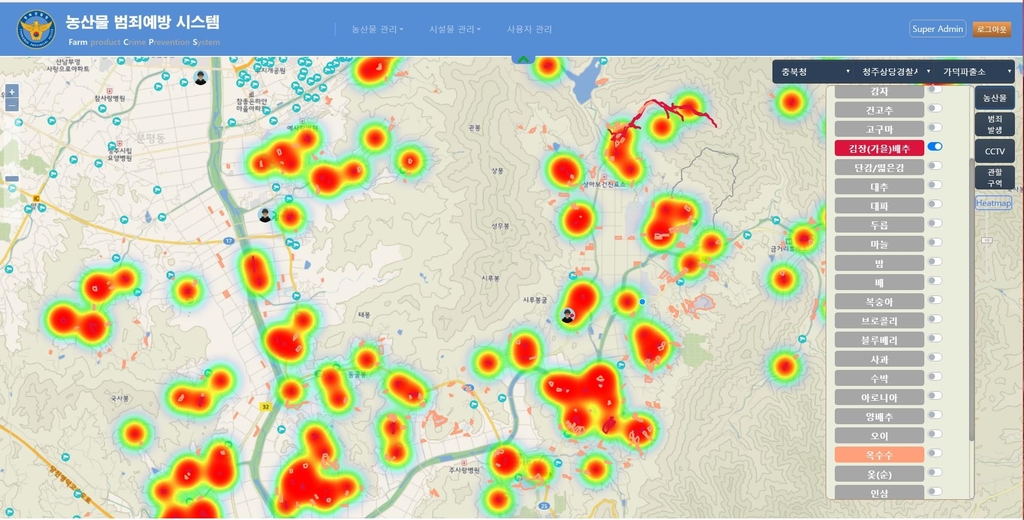Click the 주사랑병원 map label
Image resolution: width=1024 pixels, height=520 pixels.
coord(464,470)
